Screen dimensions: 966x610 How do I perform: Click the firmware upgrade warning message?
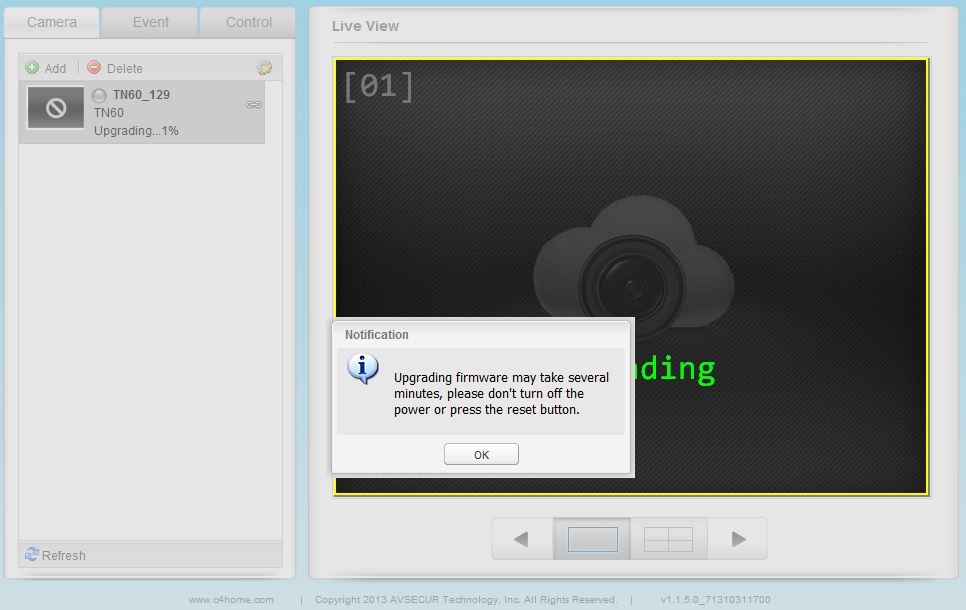501,394
